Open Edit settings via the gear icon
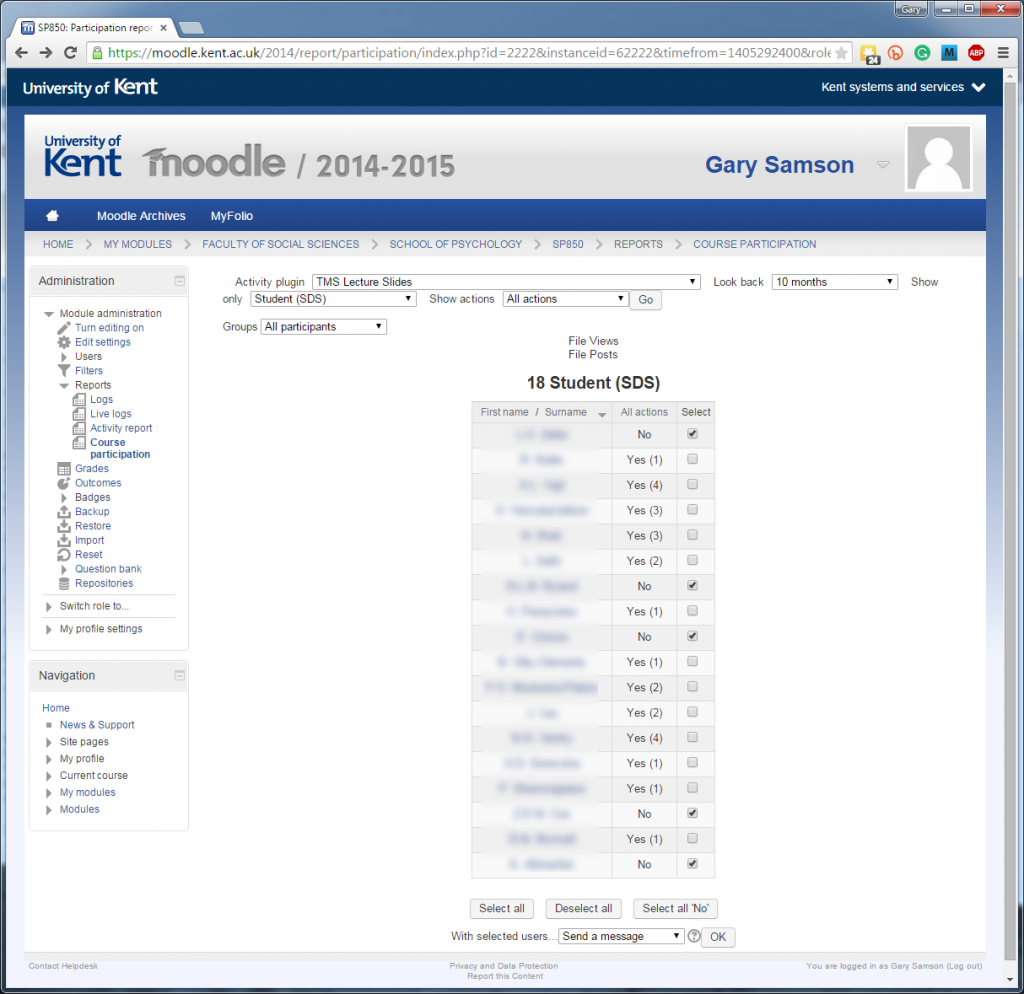The height and width of the screenshot is (994, 1024). (x=63, y=341)
